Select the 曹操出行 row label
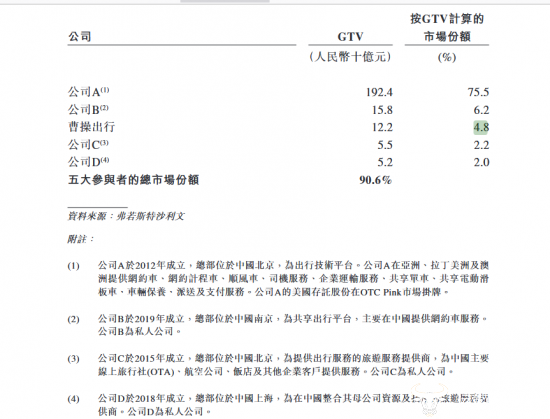 [x=92, y=127]
